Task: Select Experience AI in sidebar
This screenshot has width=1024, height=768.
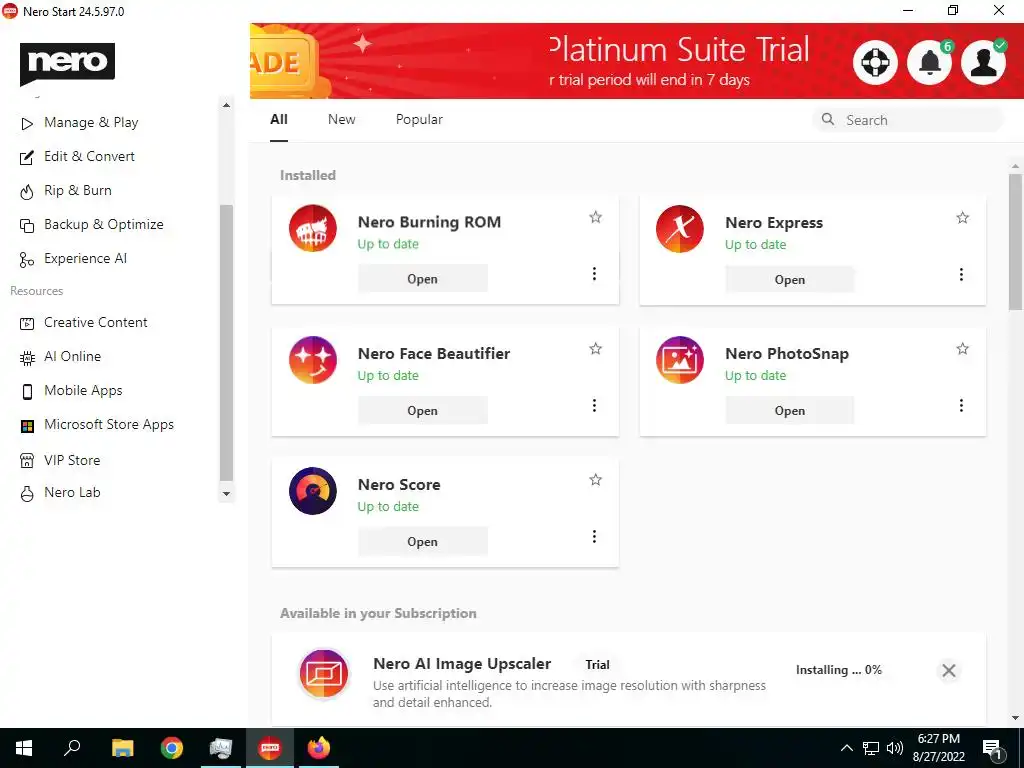Action: (x=86, y=259)
